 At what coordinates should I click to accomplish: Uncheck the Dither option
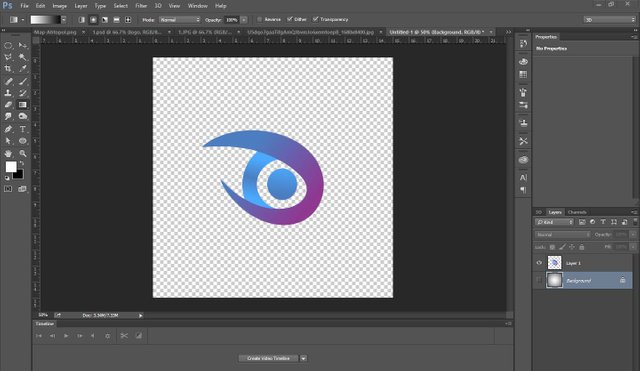click(x=290, y=19)
